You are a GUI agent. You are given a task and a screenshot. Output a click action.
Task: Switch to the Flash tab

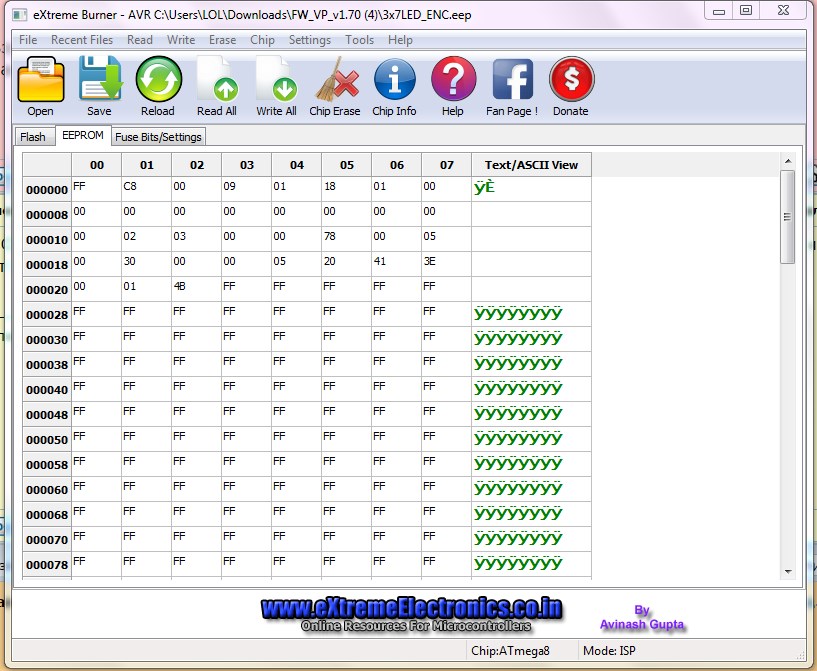[x=33, y=137]
